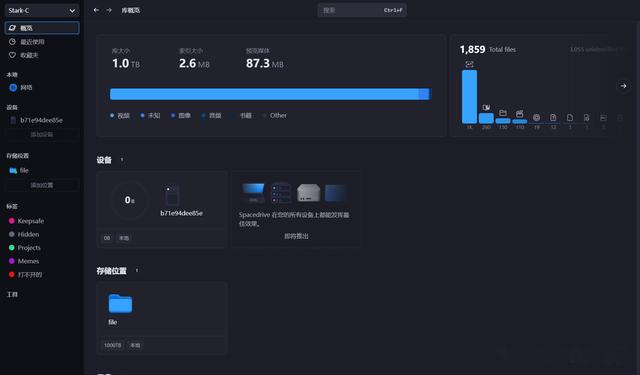640x375 pixels.
Task: Open the network (网络) sidebar entry
Action: point(42,87)
